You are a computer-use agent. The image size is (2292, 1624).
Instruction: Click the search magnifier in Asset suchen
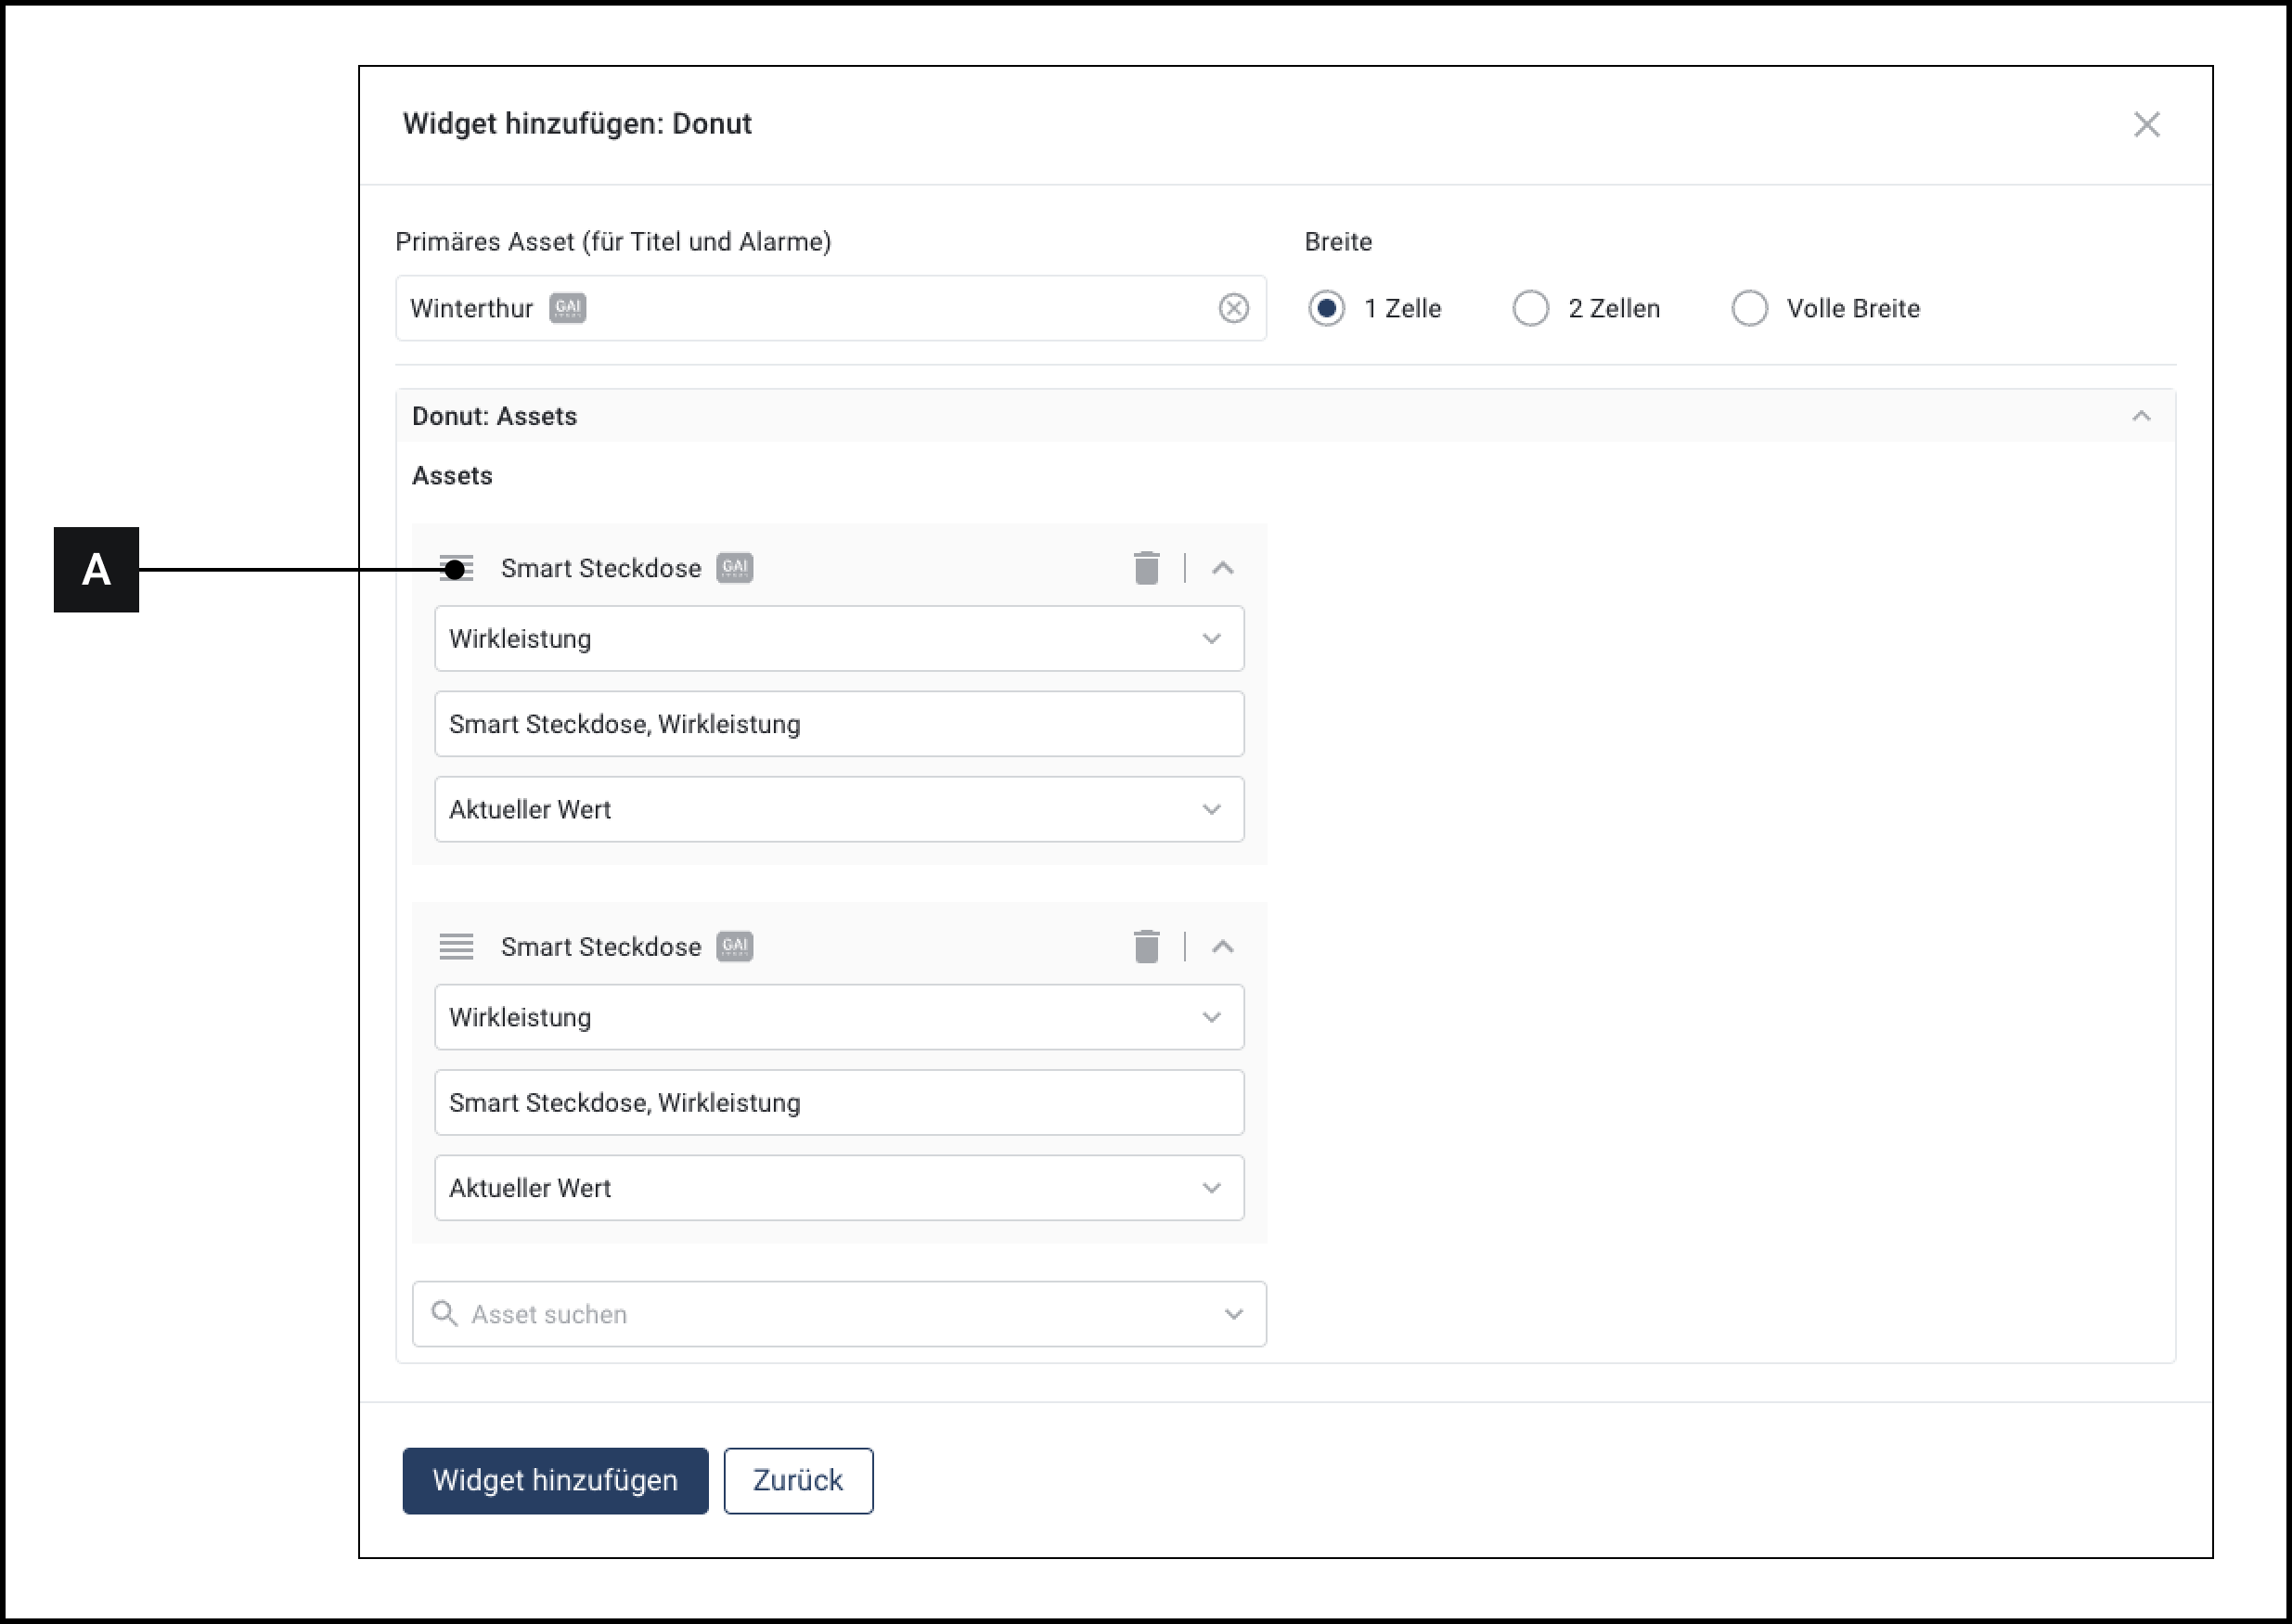click(x=444, y=1314)
